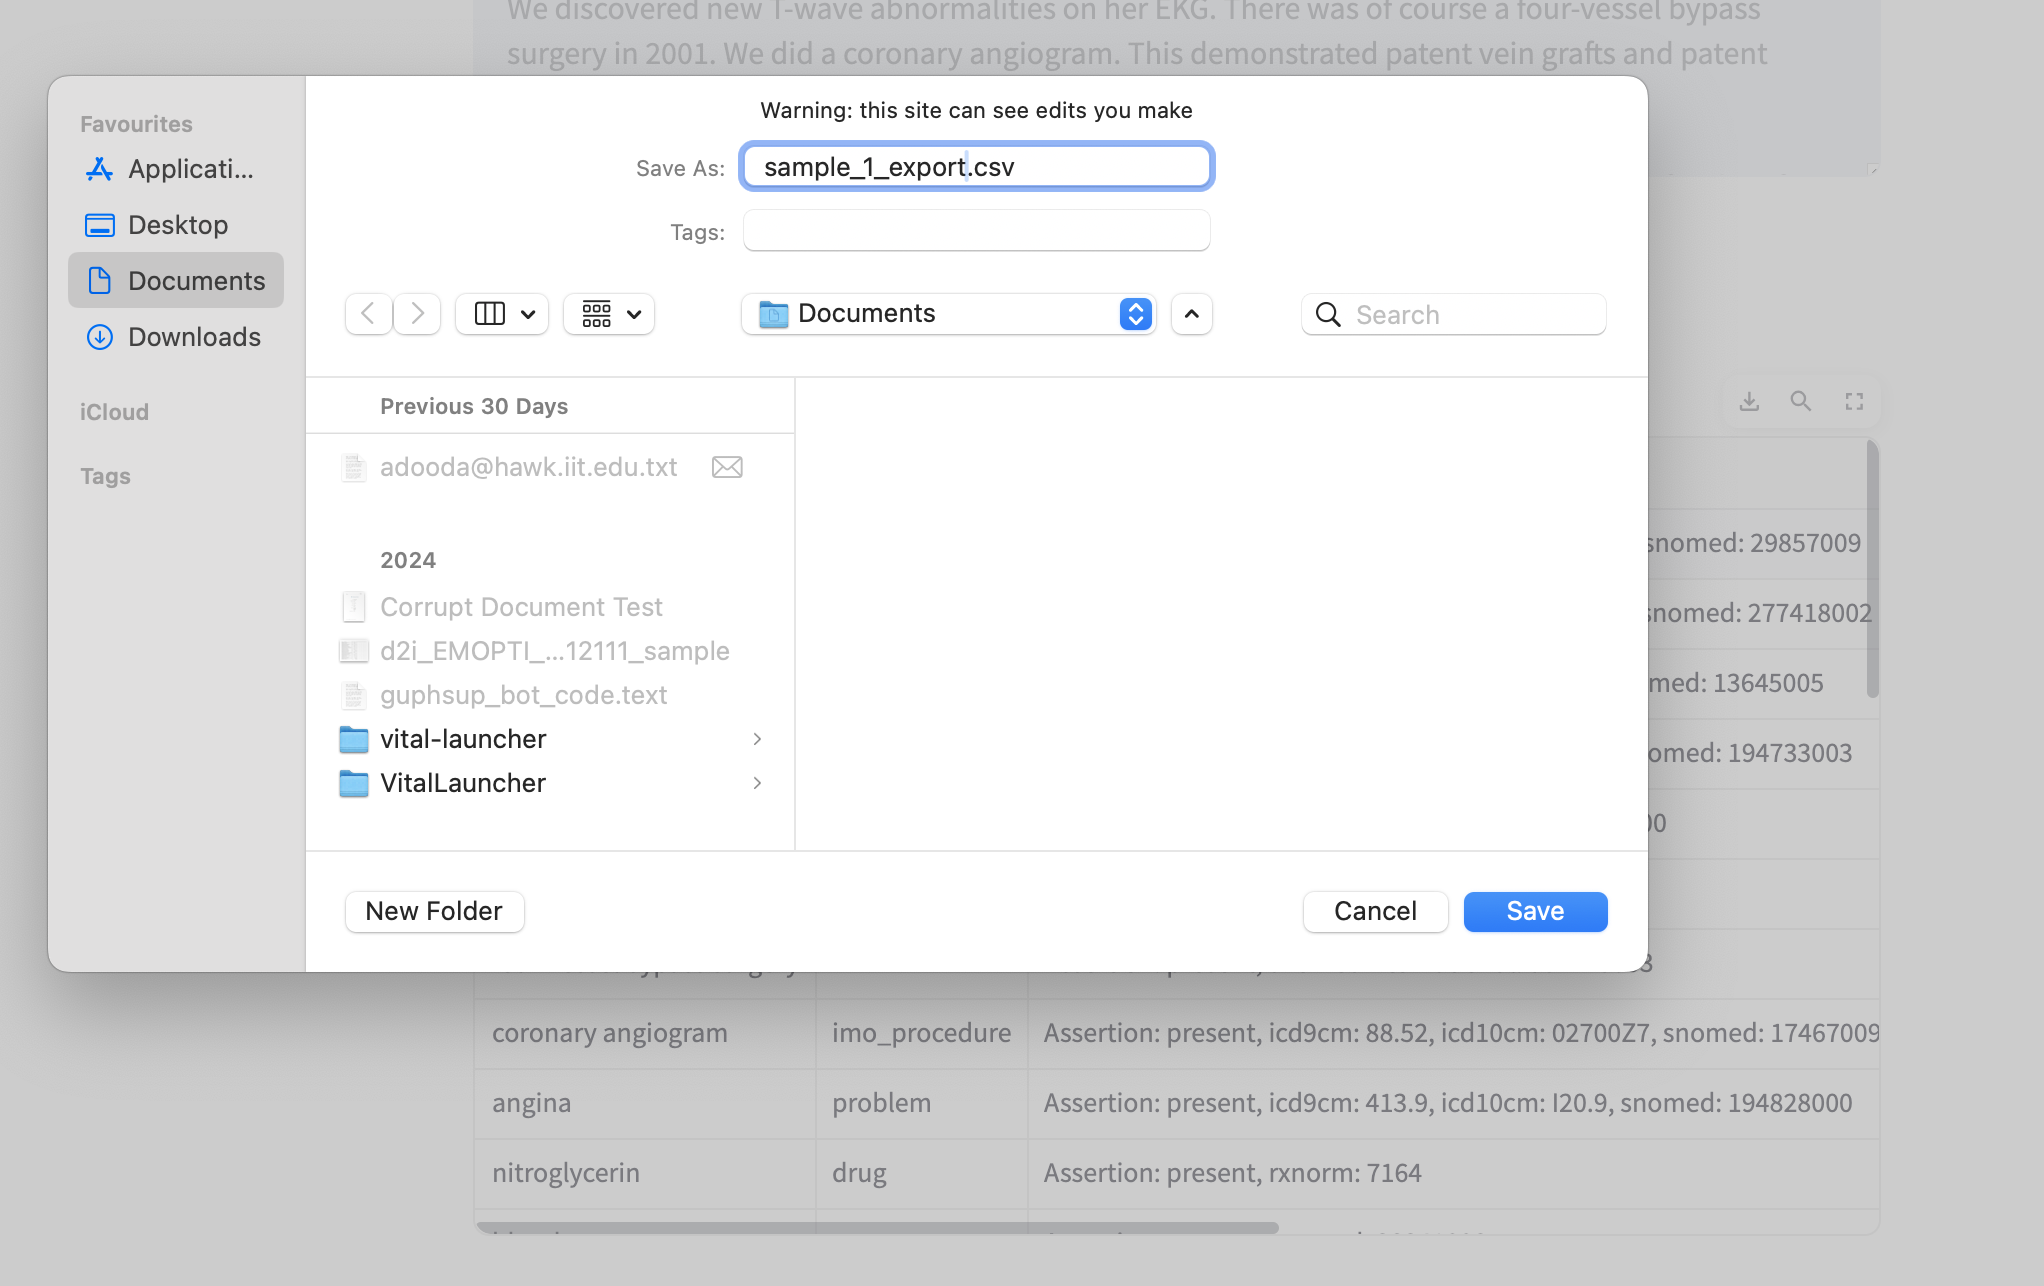Select Desktop in the sidebar
The image size is (2044, 1286).
click(x=176, y=225)
